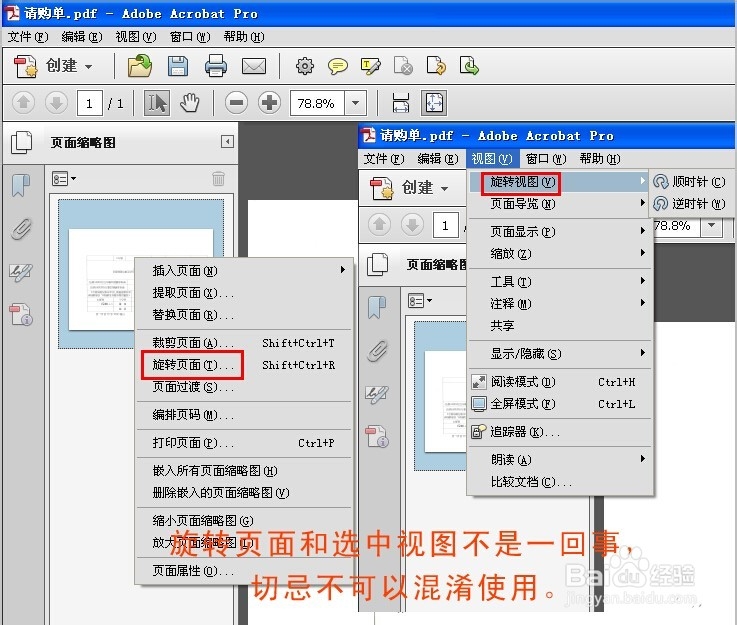Click the fit one full page icon

tap(434, 102)
